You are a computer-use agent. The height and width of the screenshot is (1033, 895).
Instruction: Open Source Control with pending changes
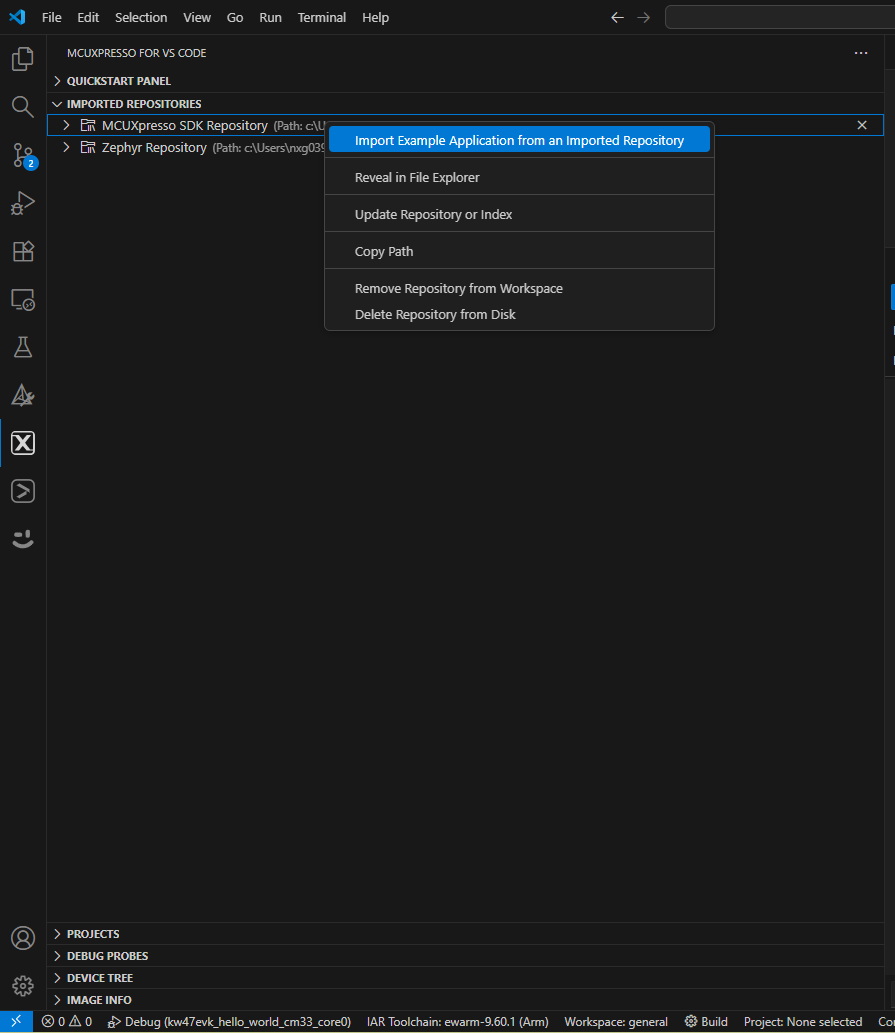[22, 155]
